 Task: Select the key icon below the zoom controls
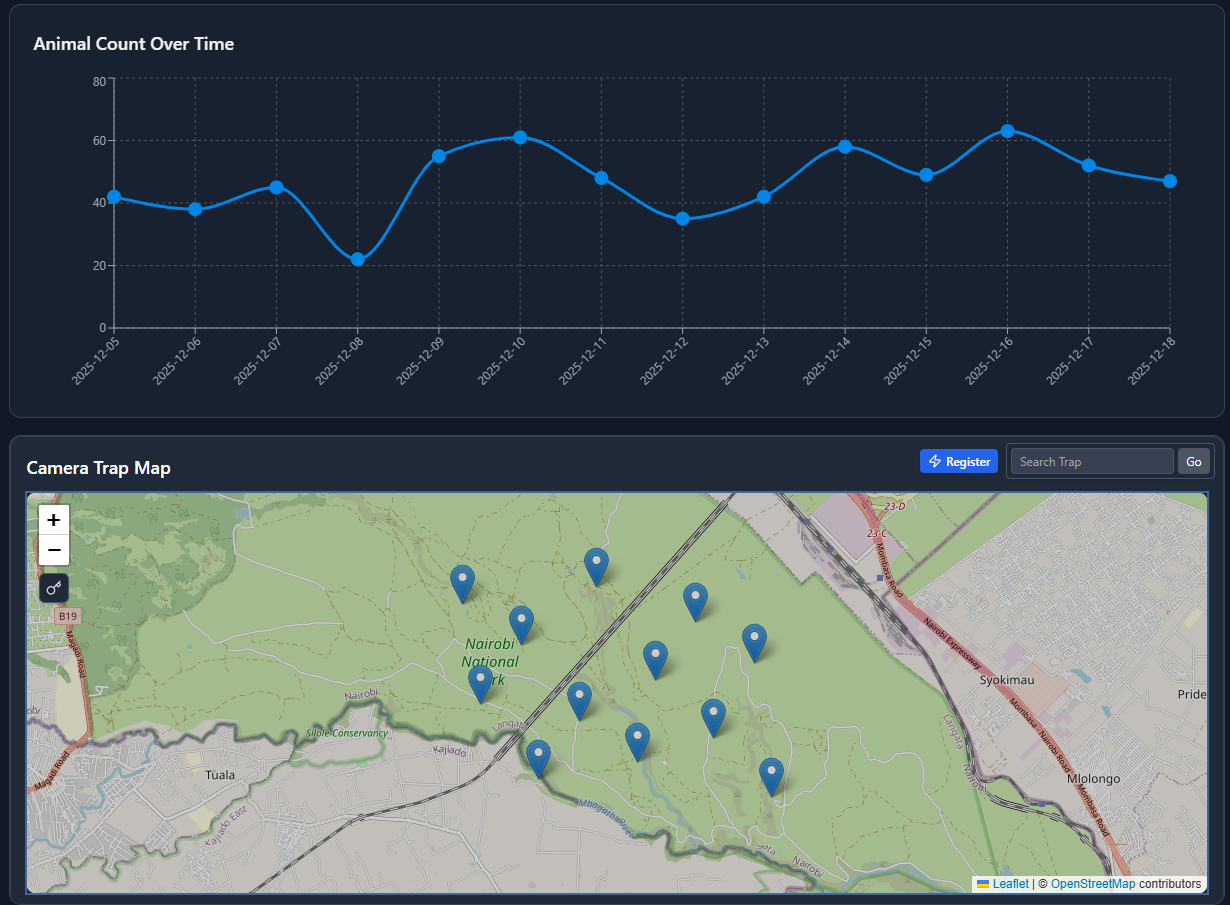point(53,588)
